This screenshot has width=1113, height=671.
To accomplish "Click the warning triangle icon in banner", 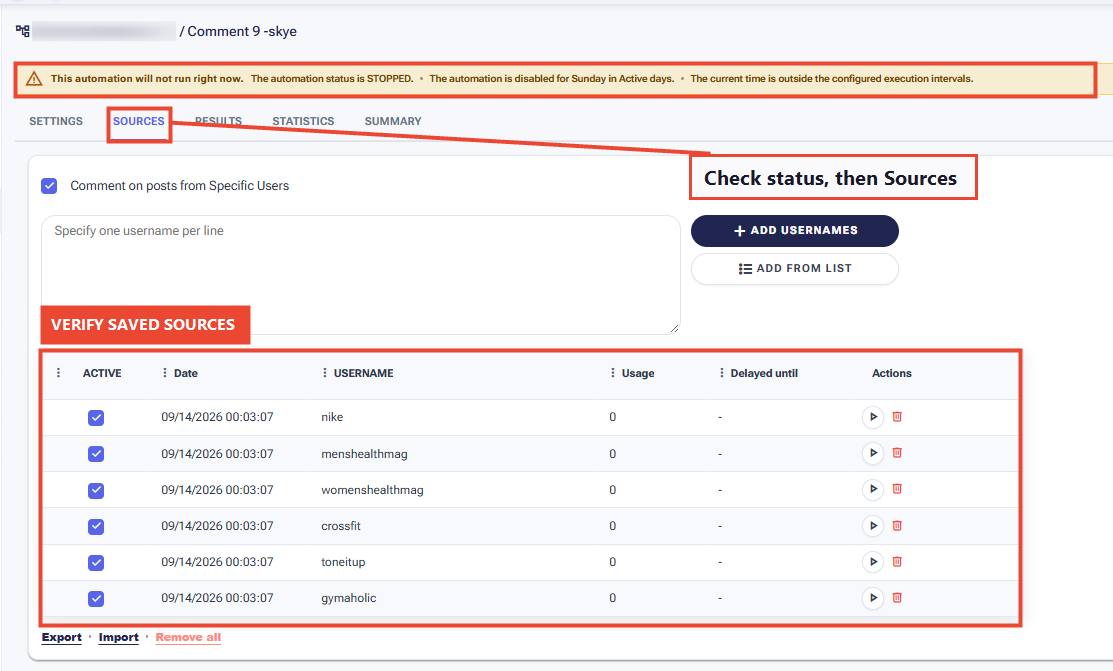I will click(x=34, y=79).
